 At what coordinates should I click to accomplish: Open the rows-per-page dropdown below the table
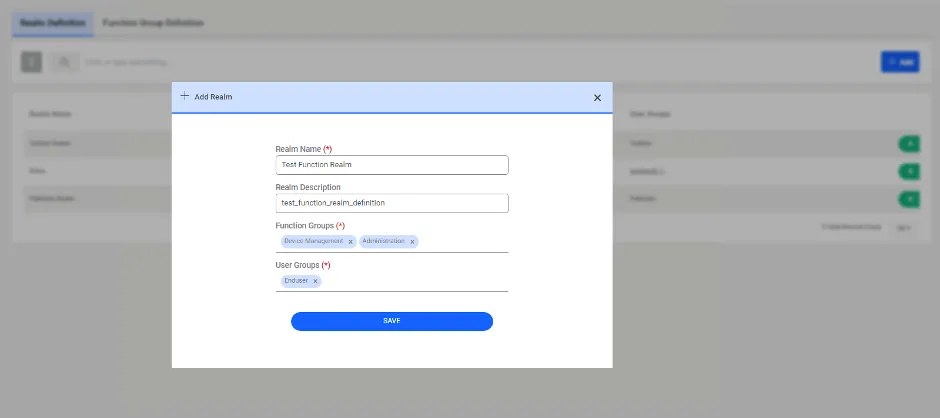903,227
